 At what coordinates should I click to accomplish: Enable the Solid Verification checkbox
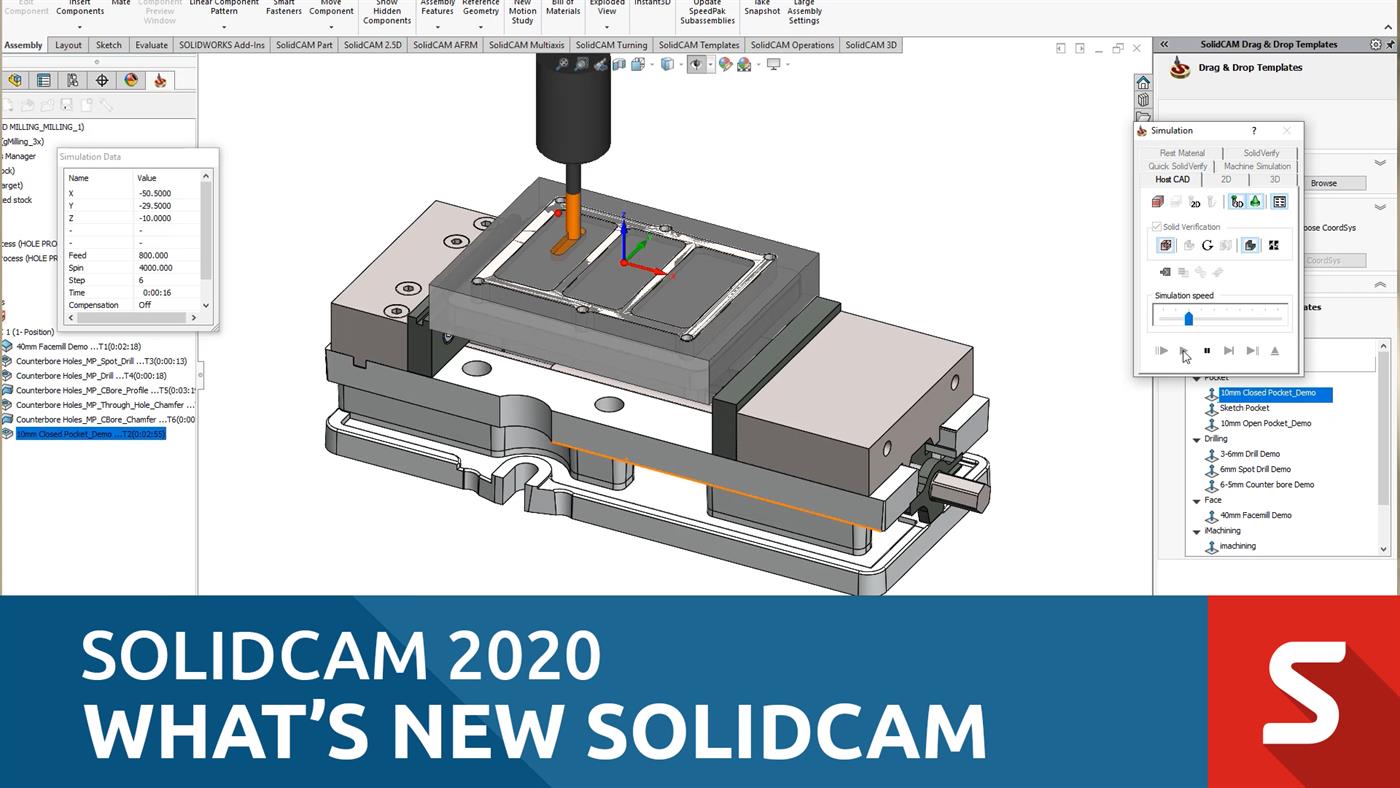(x=1157, y=226)
